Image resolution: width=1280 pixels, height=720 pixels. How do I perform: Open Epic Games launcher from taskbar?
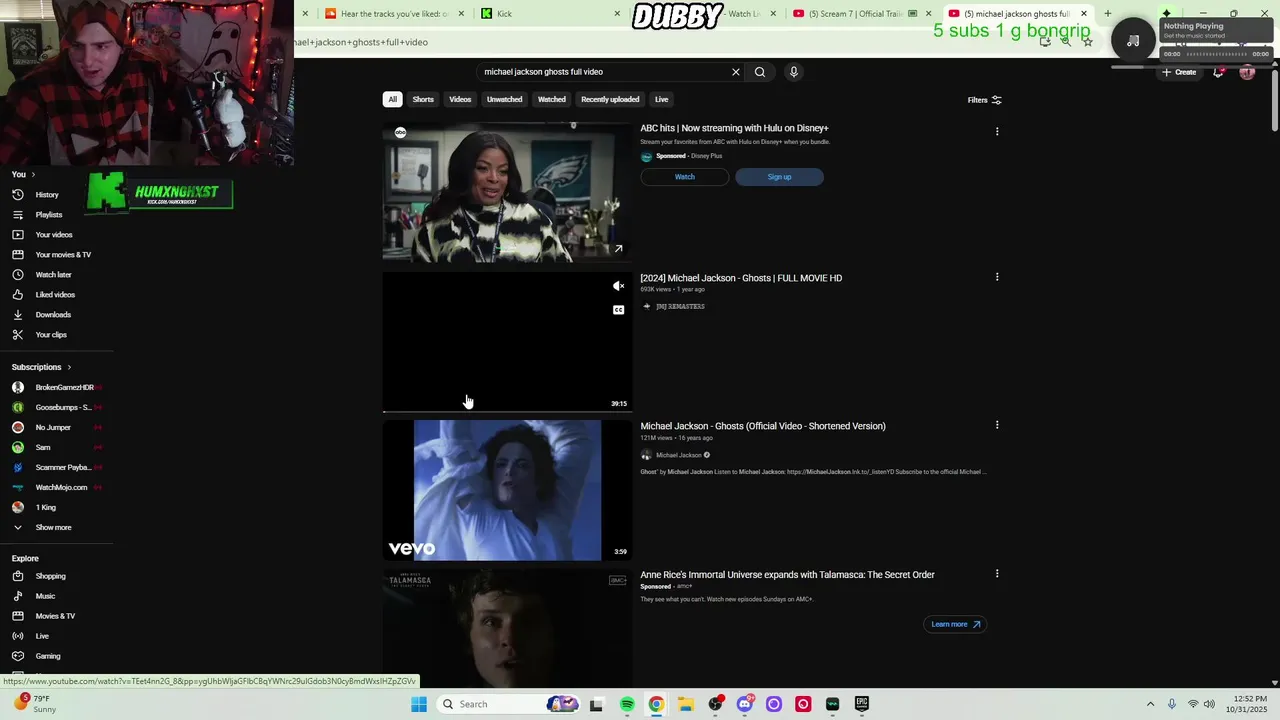(862, 704)
